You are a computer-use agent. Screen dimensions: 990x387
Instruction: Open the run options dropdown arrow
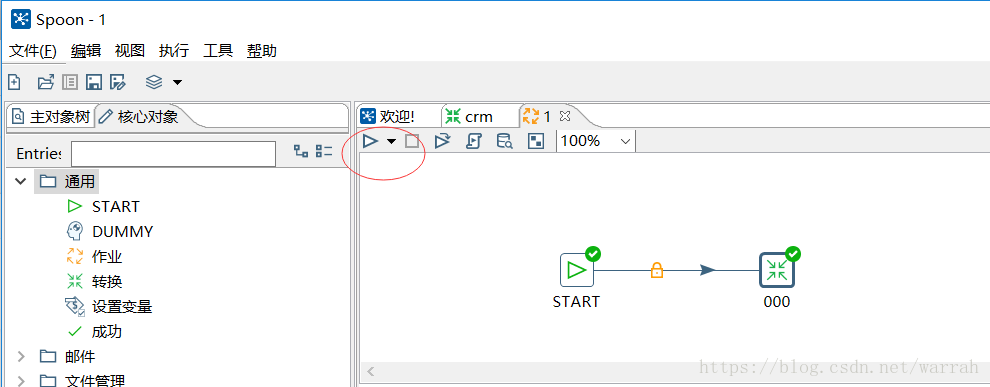(x=391, y=141)
